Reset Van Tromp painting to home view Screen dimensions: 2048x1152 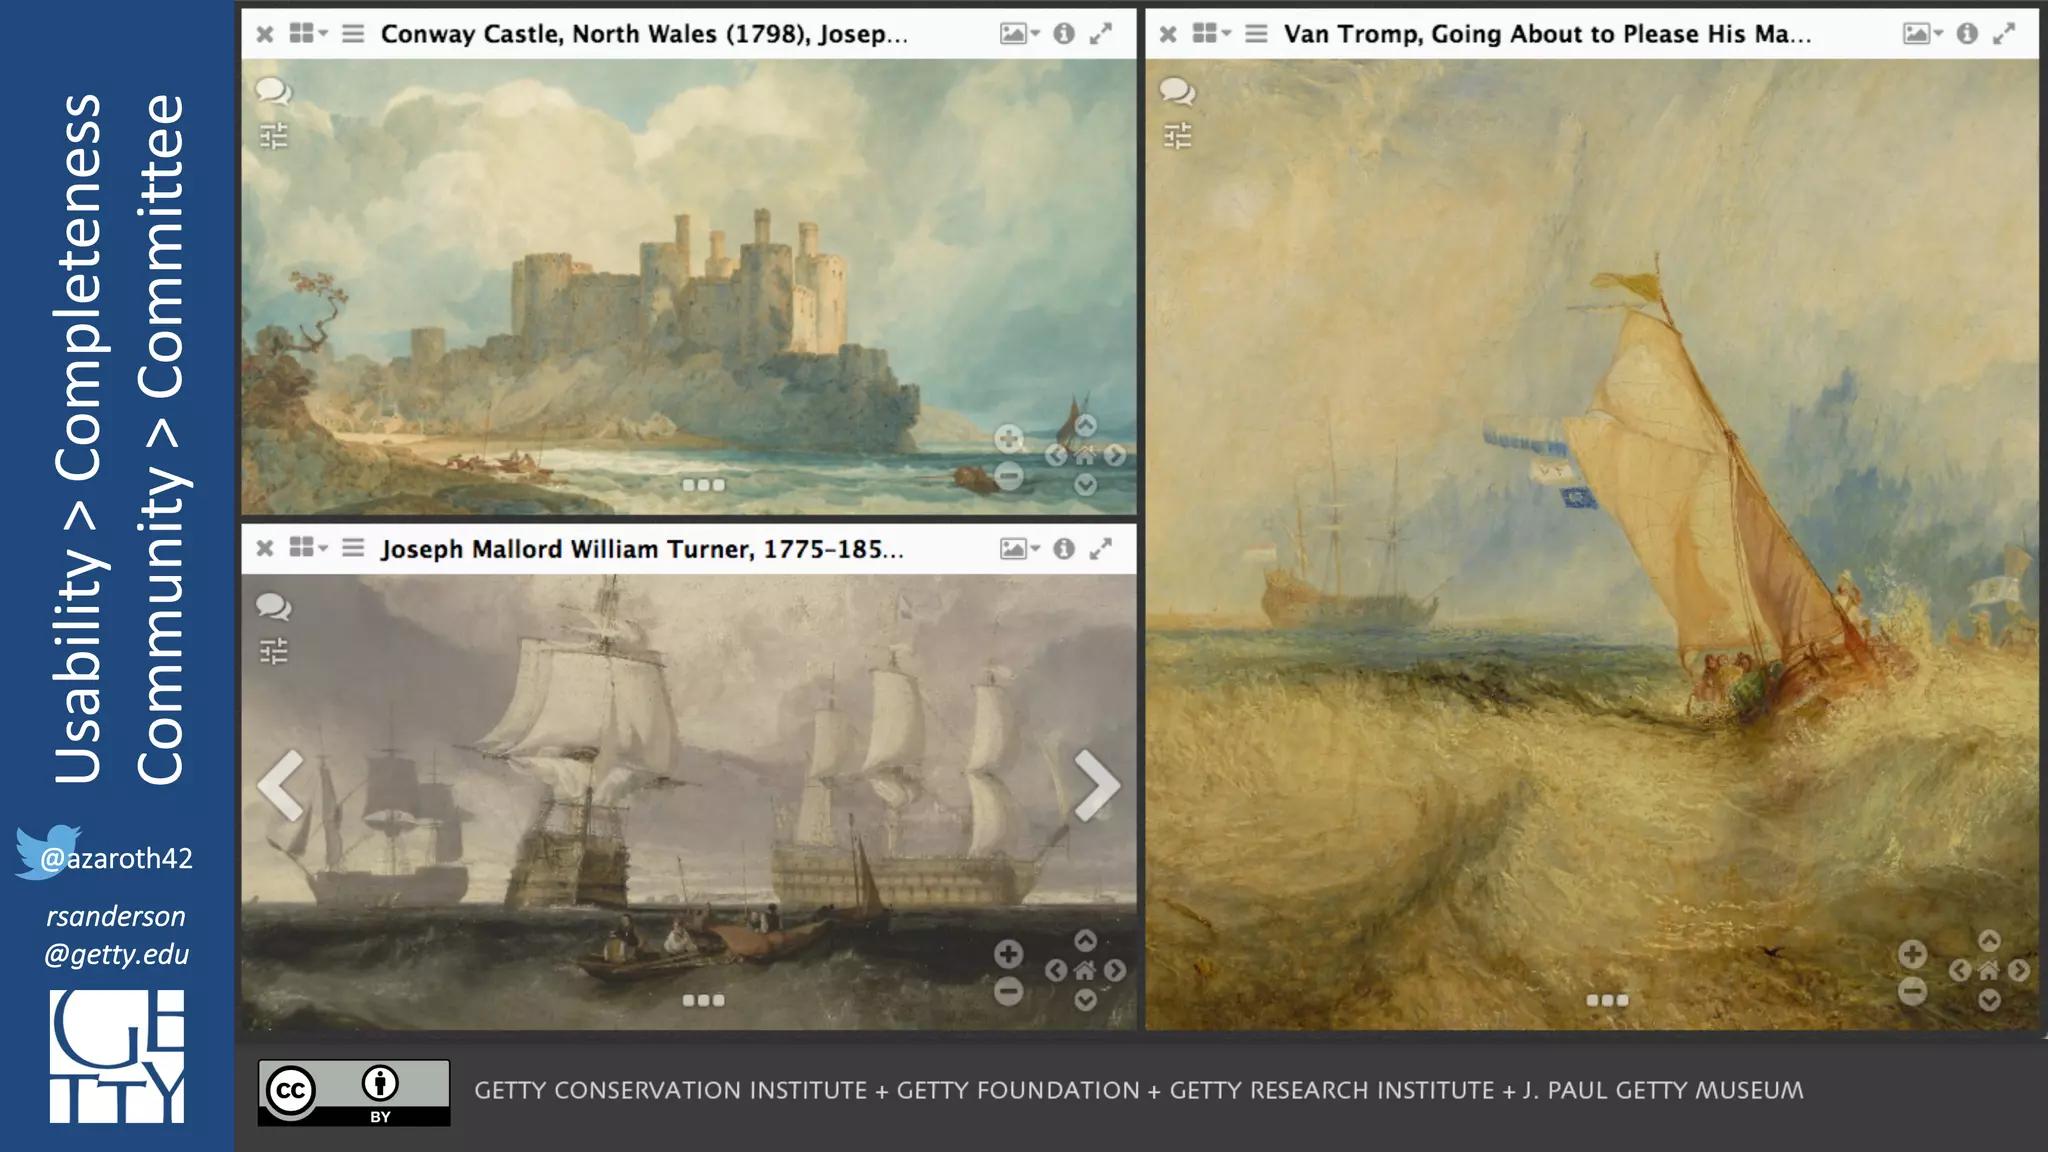(x=1989, y=971)
